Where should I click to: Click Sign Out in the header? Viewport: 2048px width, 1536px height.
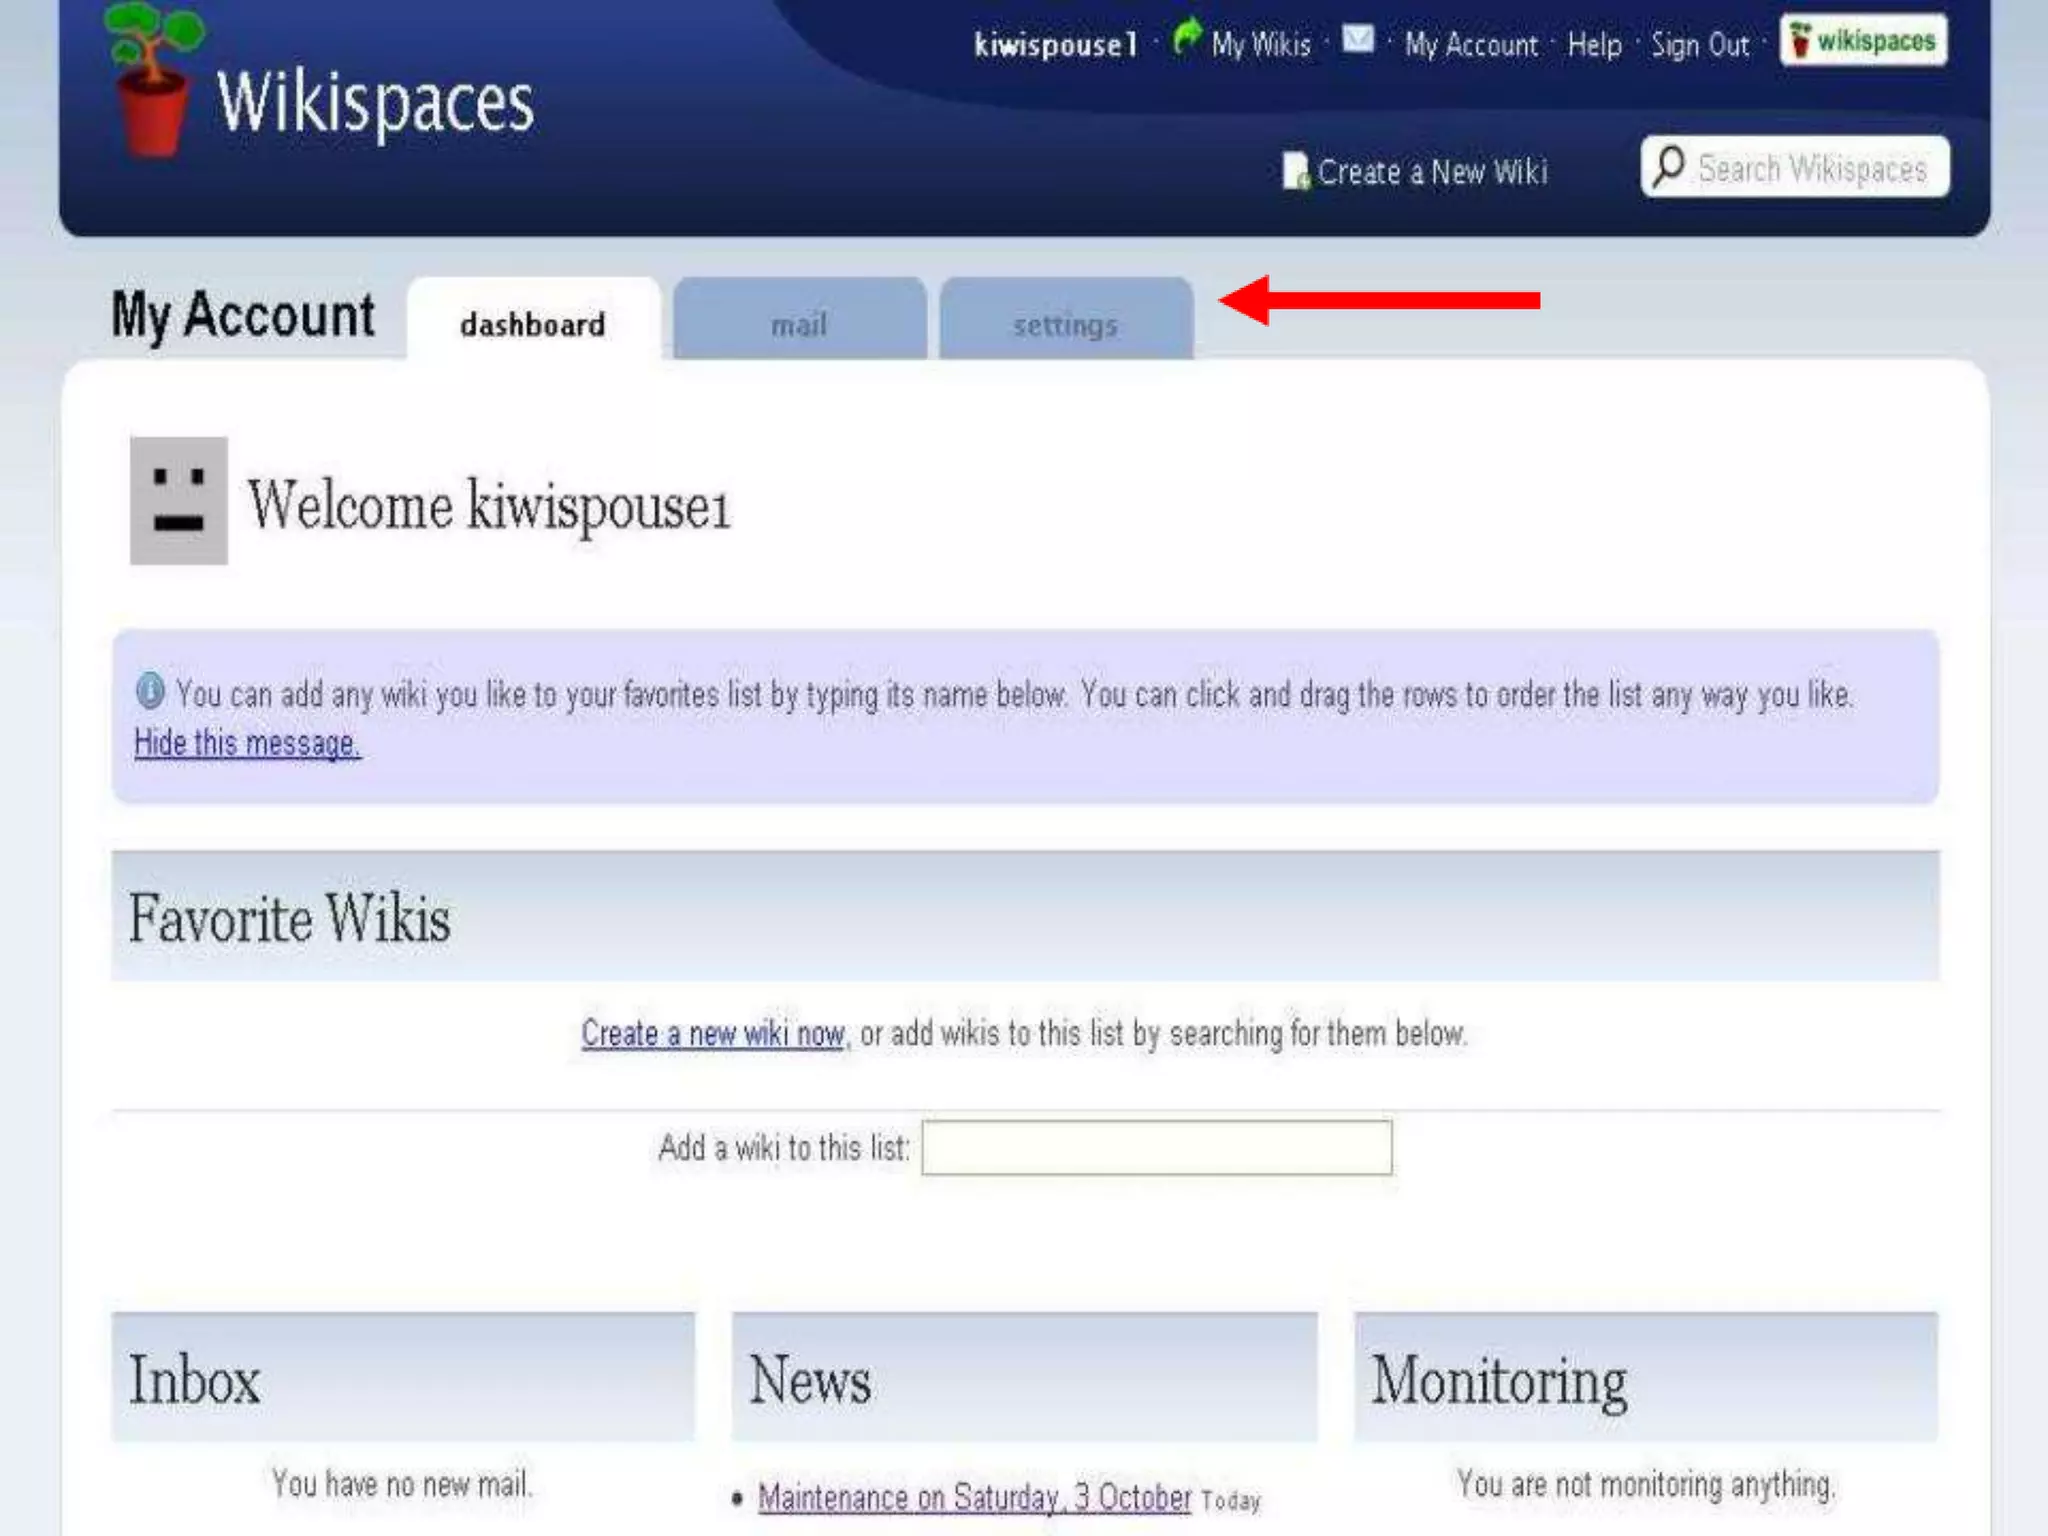(x=1700, y=45)
